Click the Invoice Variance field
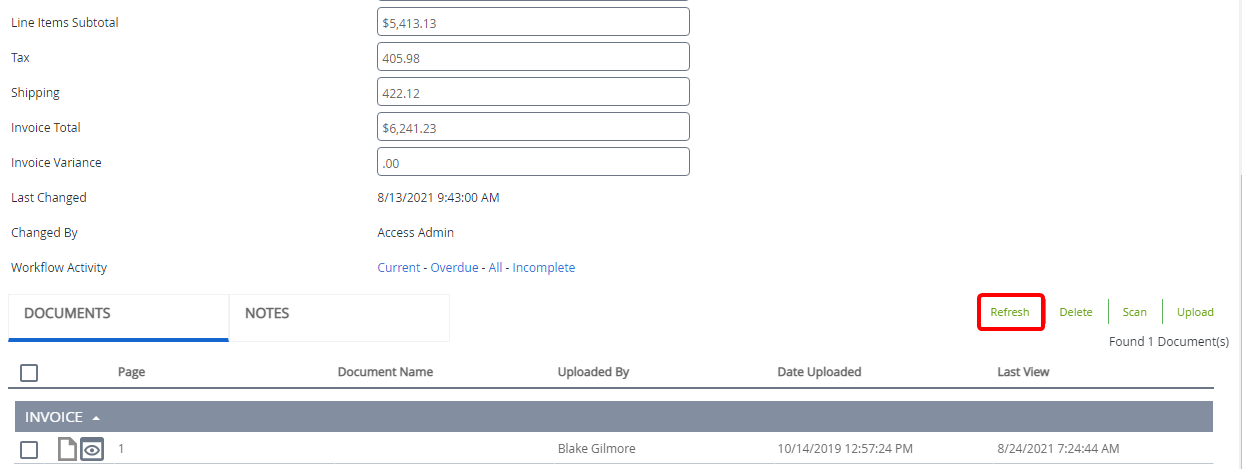Viewport: 1242px width, 473px height. (x=533, y=162)
